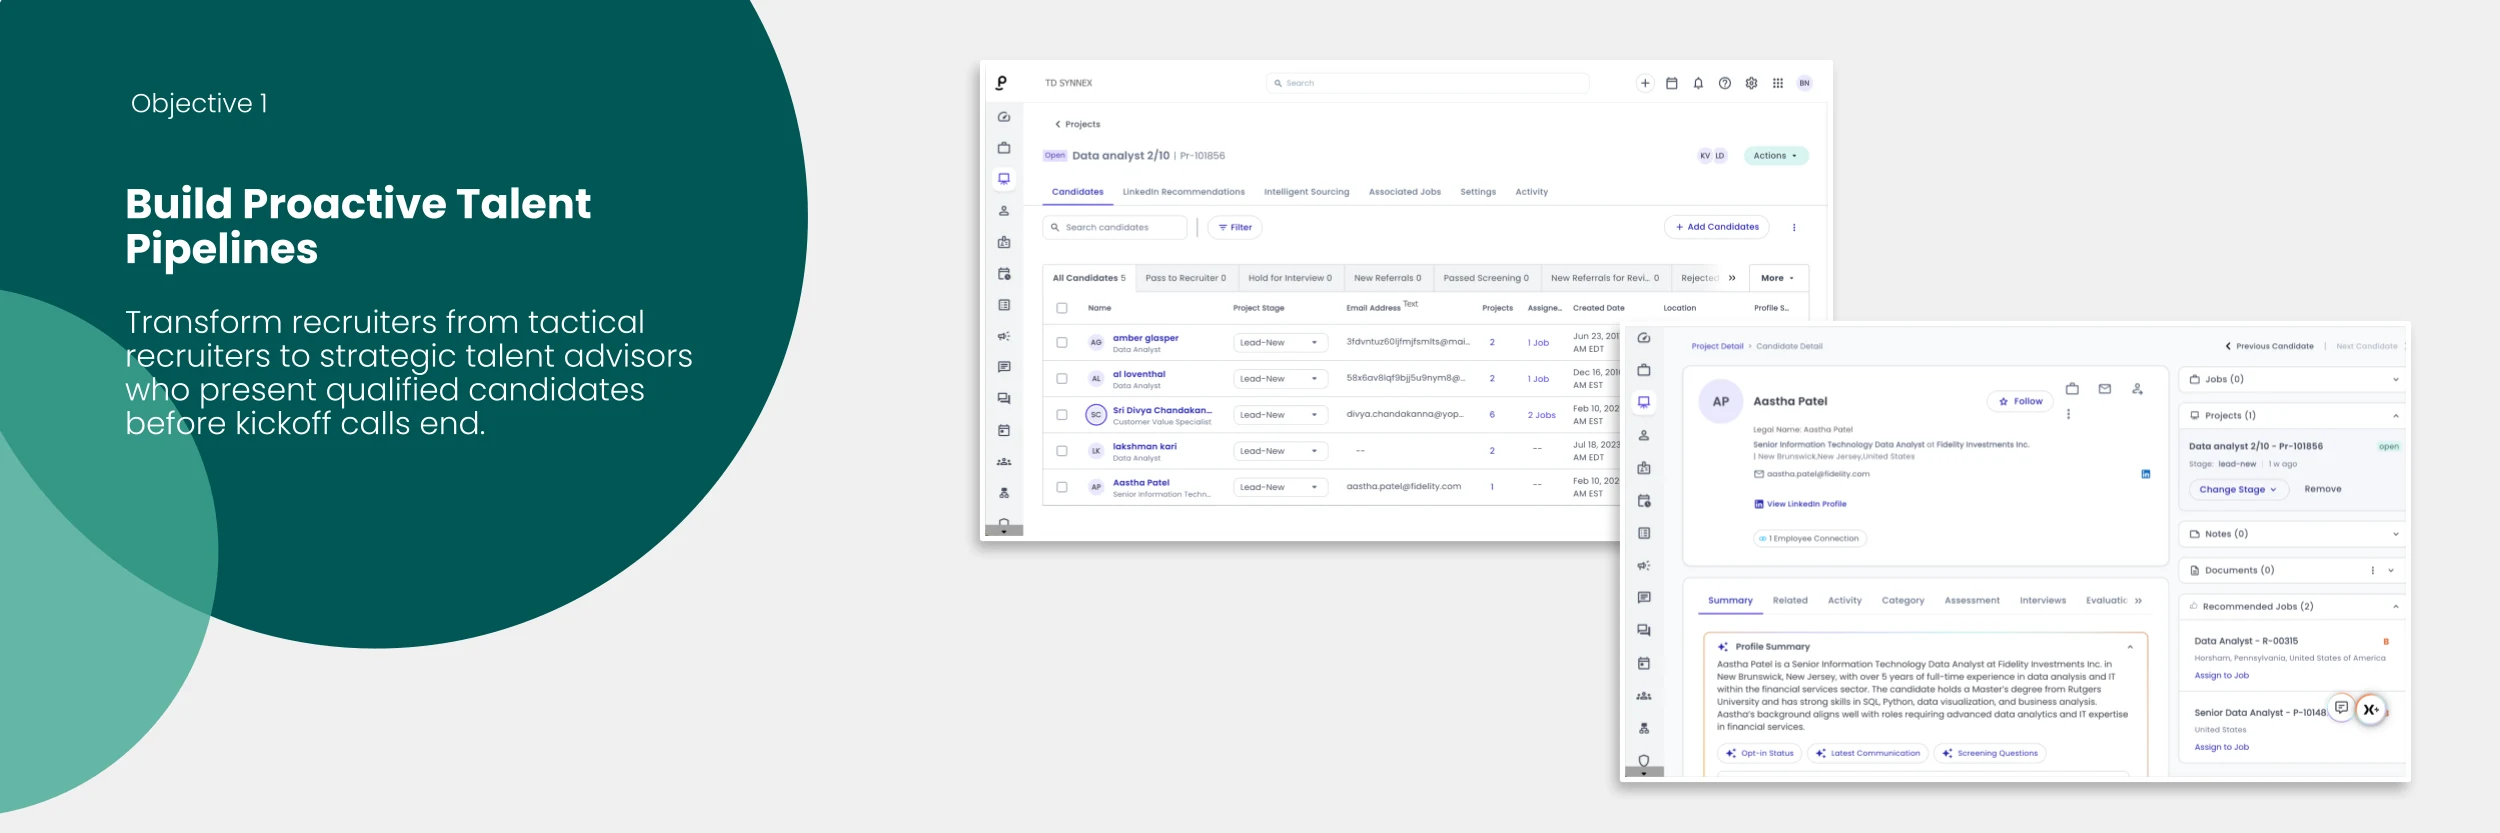The image size is (2500, 833).
Task: Open the three-dot menu in the Documents panel
Action: [2372, 570]
